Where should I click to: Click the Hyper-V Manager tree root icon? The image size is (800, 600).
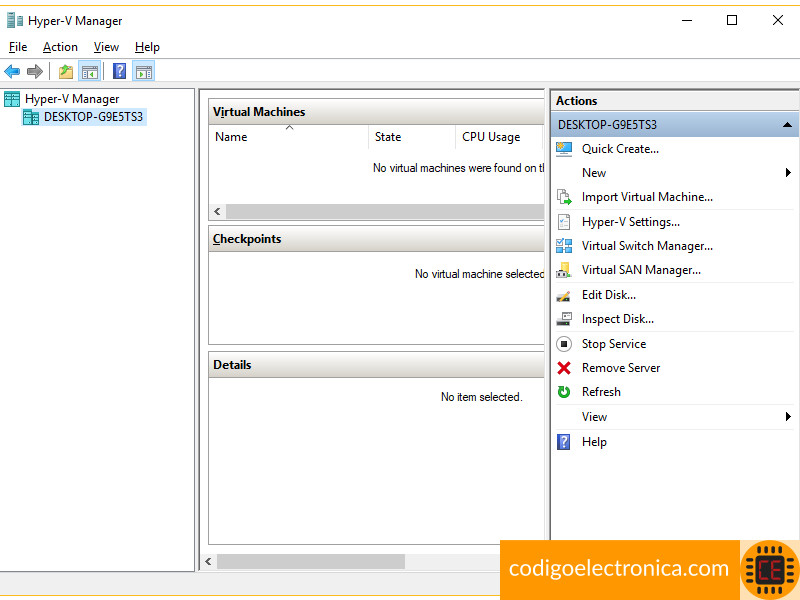coord(12,99)
